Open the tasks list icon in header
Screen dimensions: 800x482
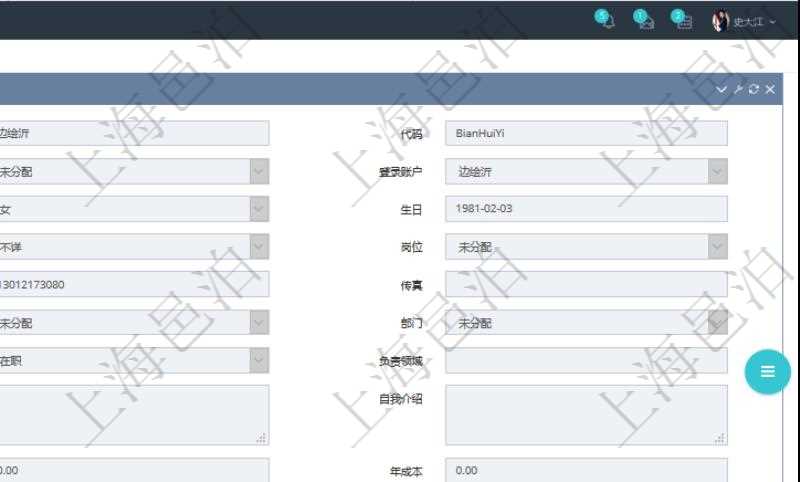click(x=682, y=19)
